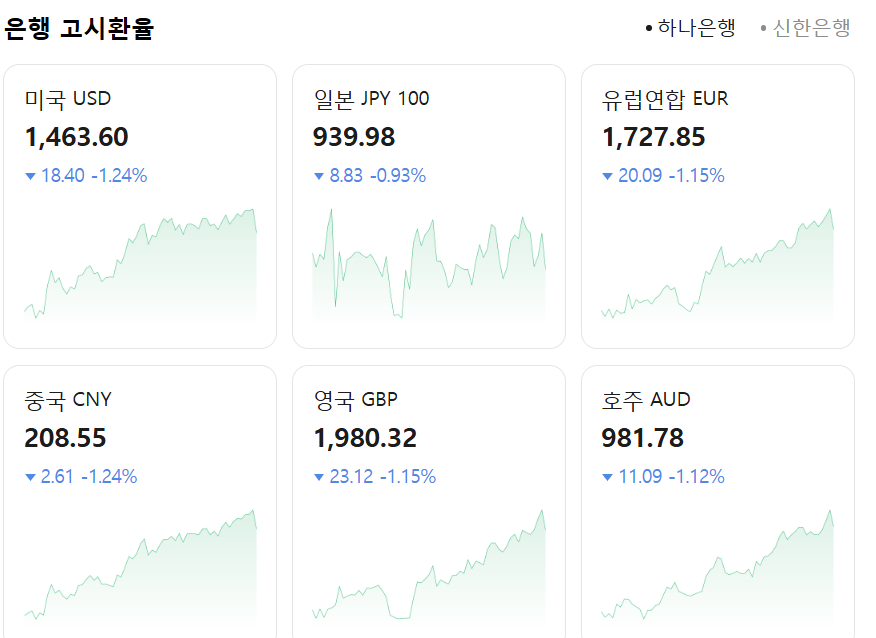The width and height of the screenshot is (876, 638).
Task: Click the GBP decline arrow indicator
Action: coord(320,476)
